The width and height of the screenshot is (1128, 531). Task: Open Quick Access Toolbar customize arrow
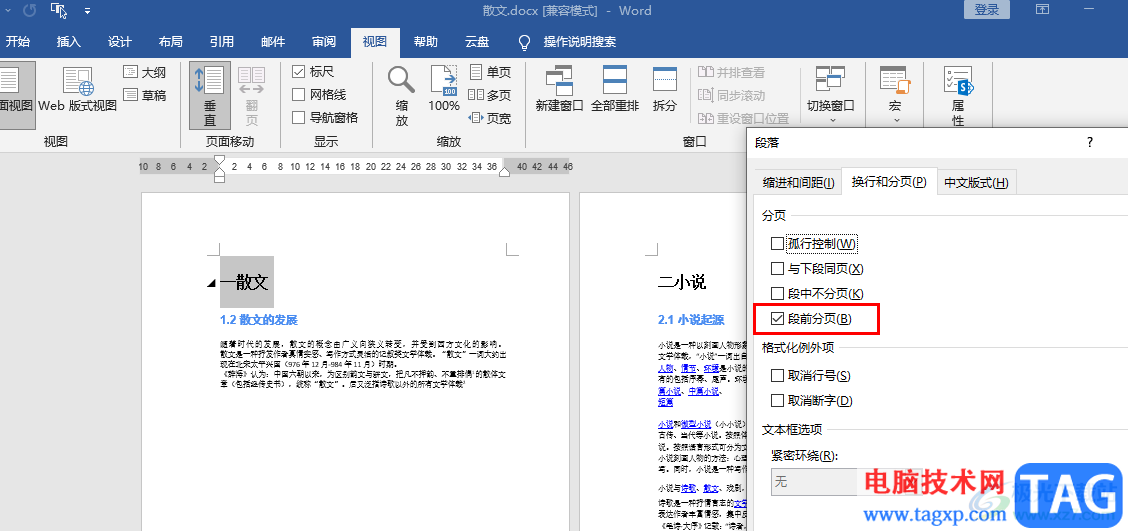point(87,11)
